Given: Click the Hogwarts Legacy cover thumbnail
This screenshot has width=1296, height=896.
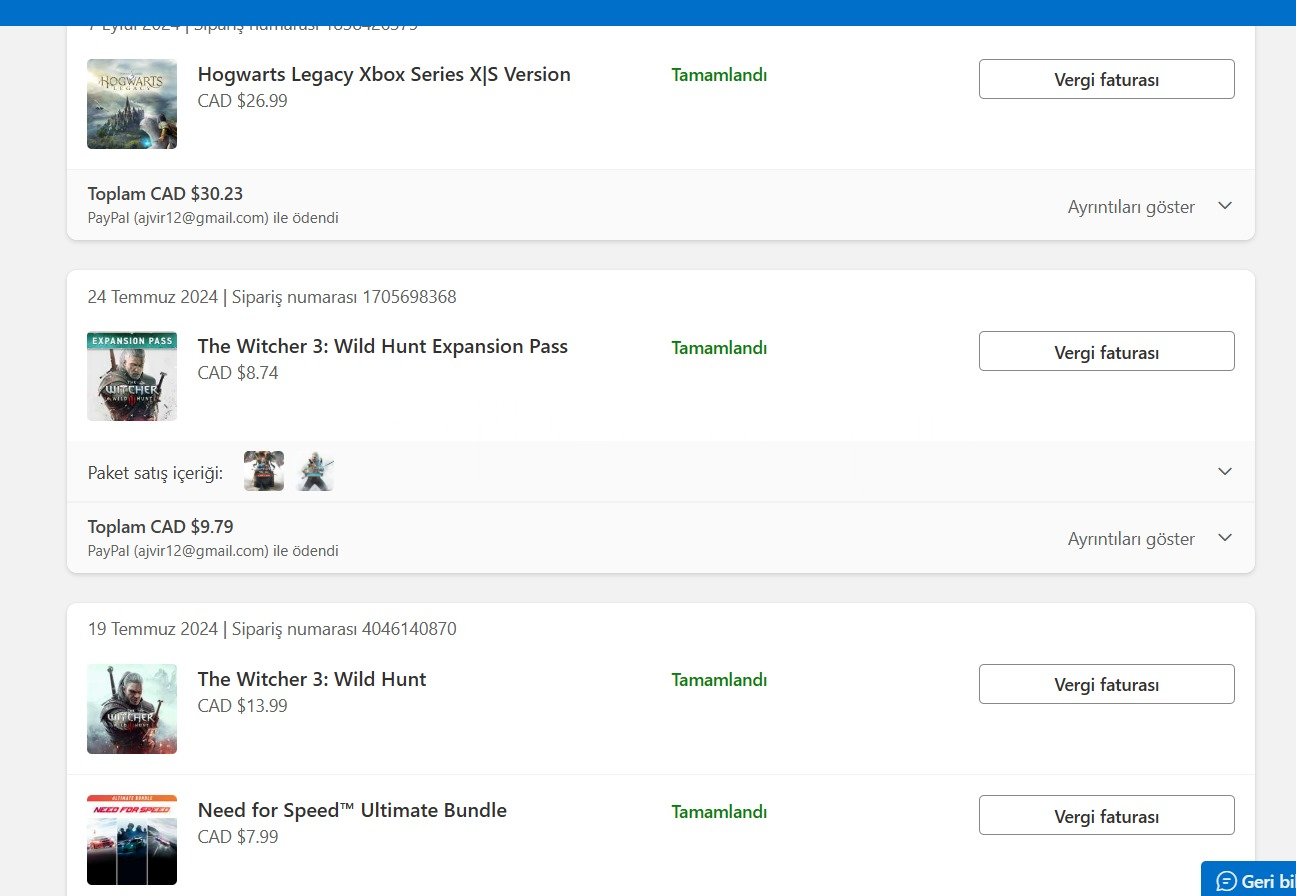Looking at the screenshot, I should pyautogui.click(x=132, y=104).
